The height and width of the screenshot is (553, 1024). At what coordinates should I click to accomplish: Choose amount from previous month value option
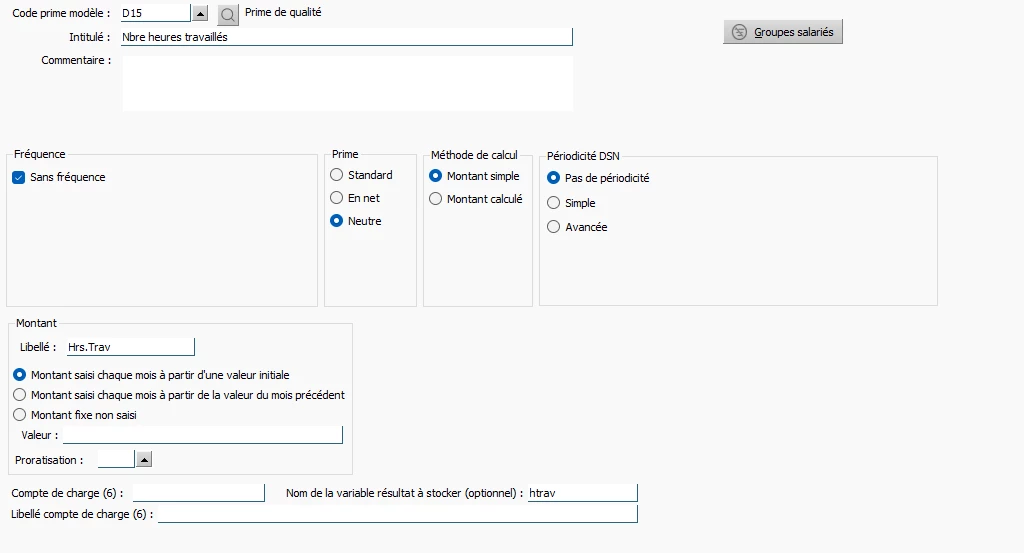tap(20, 395)
